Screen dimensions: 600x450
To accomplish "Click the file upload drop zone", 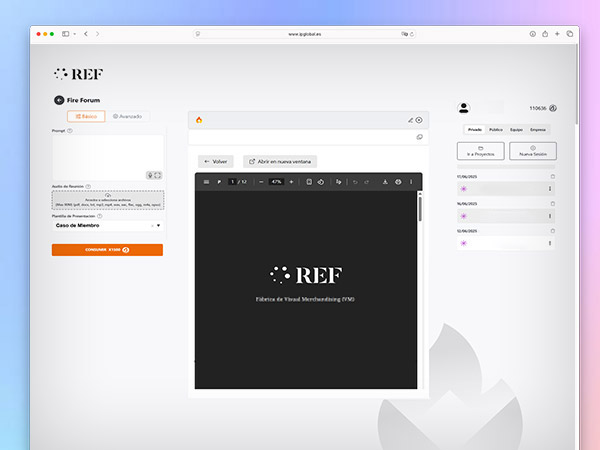I will pos(108,200).
